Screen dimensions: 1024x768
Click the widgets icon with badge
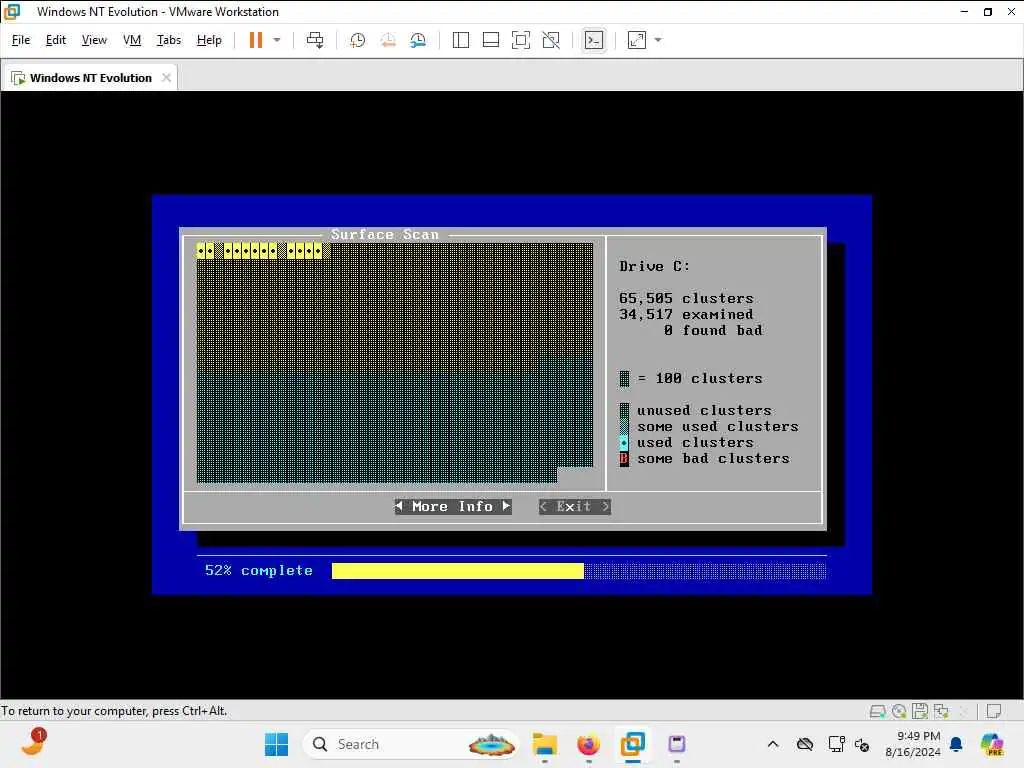click(x=33, y=743)
